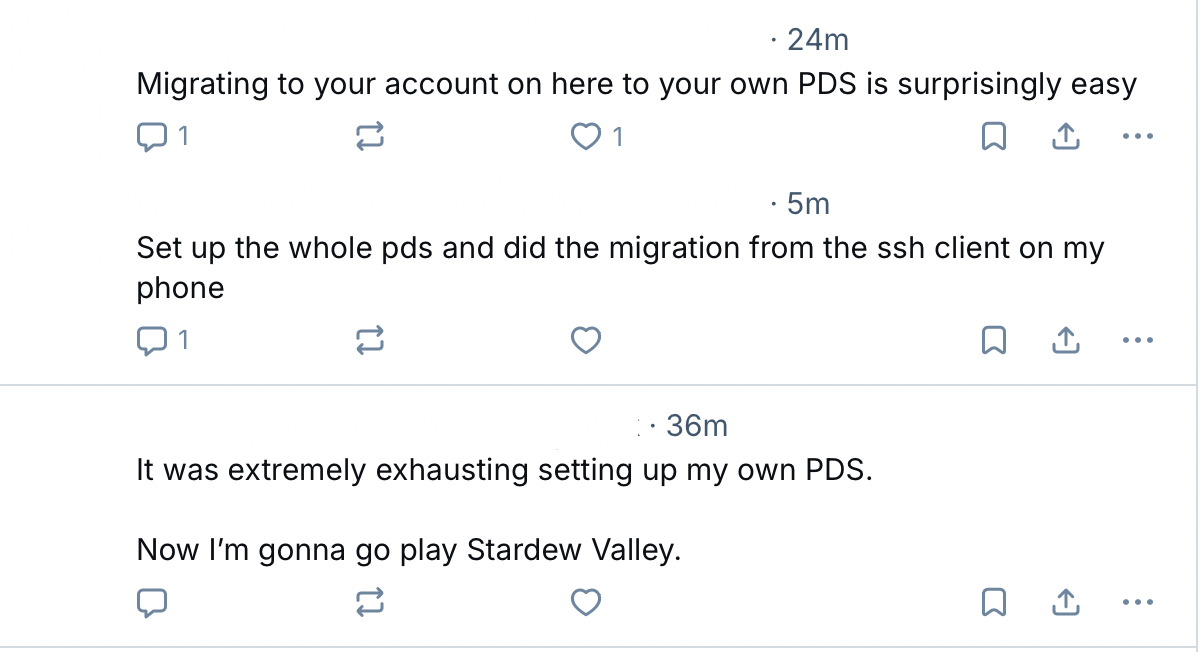Repost the ssh client phone post
The height and width of the screenshot is (652, 1200).
click(370, 342)
